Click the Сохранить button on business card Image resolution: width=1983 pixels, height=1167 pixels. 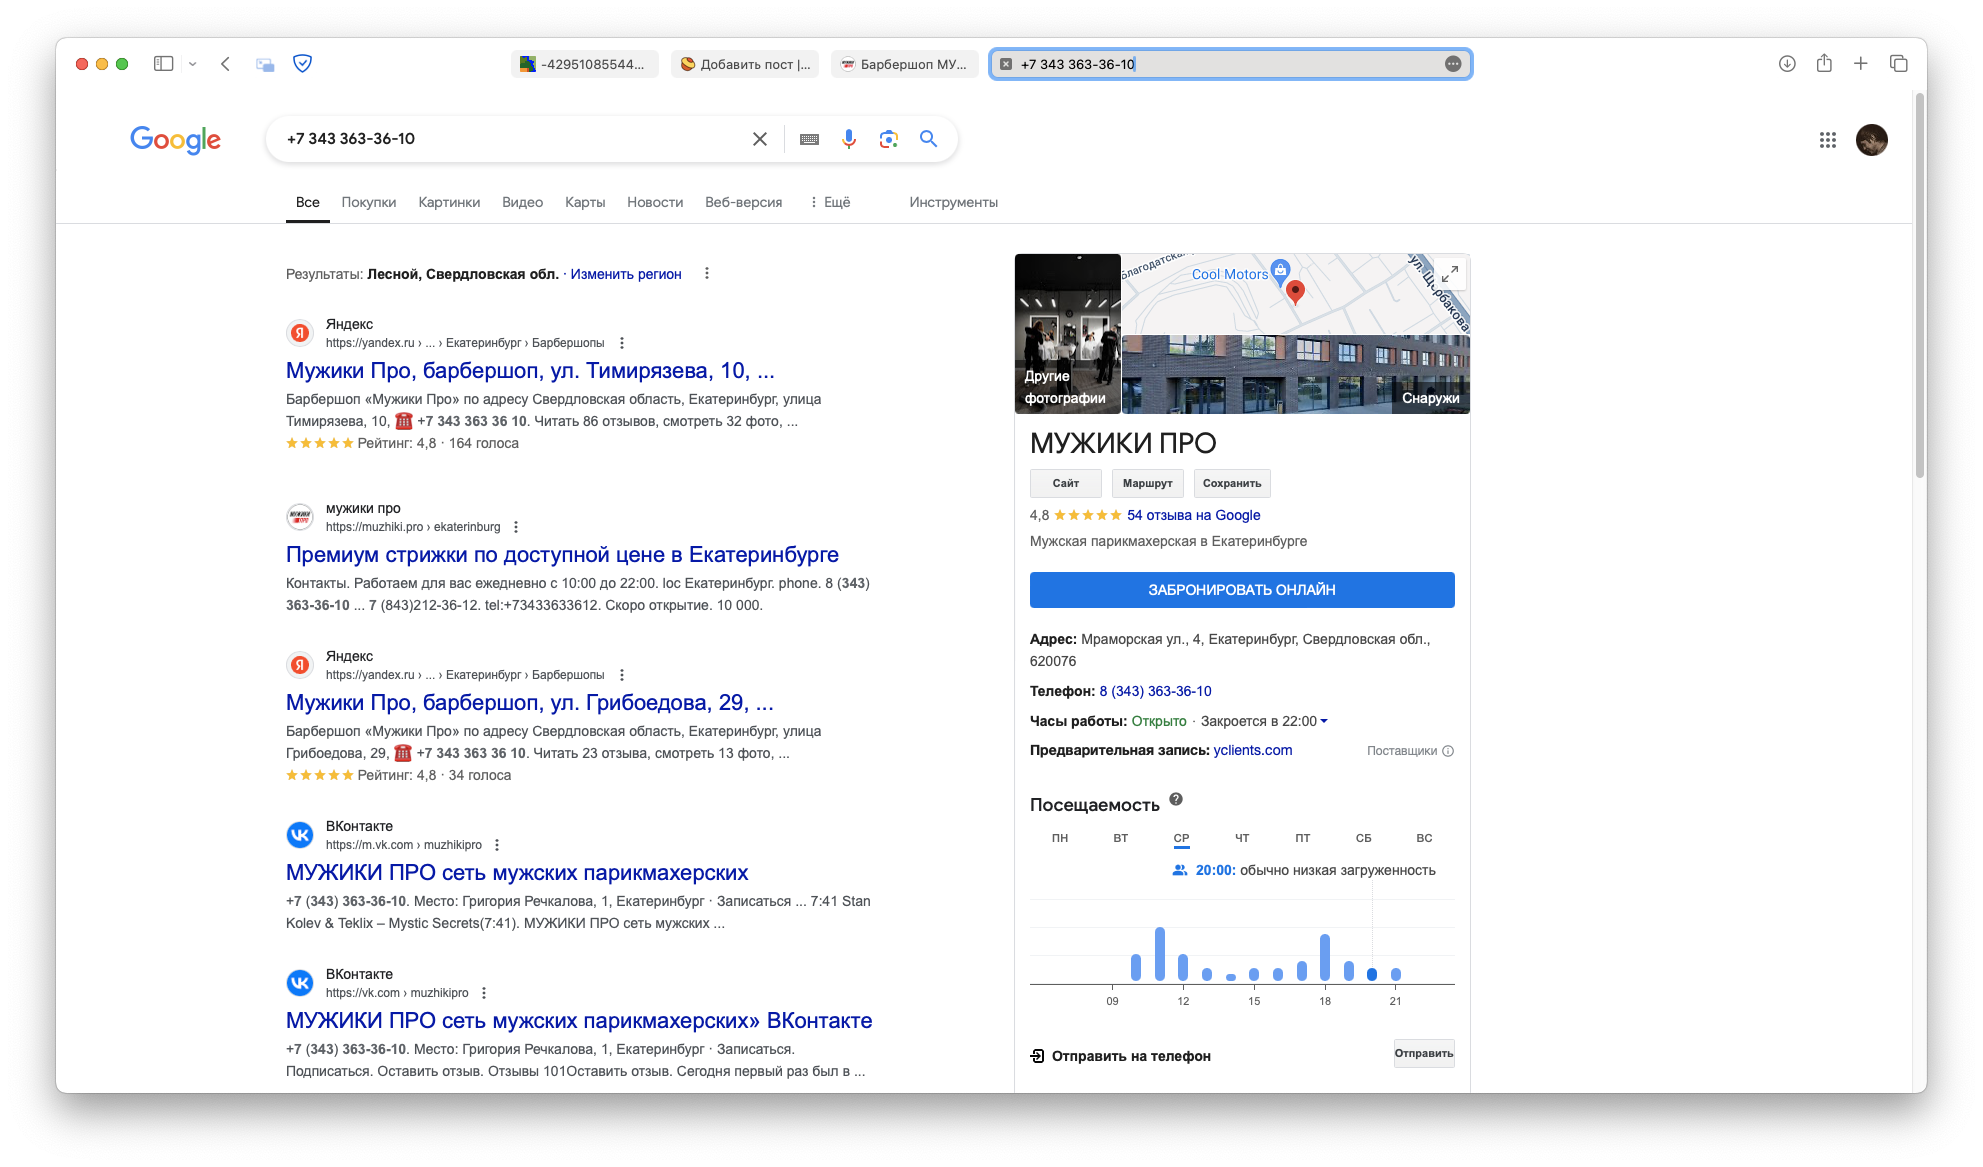1230,482
